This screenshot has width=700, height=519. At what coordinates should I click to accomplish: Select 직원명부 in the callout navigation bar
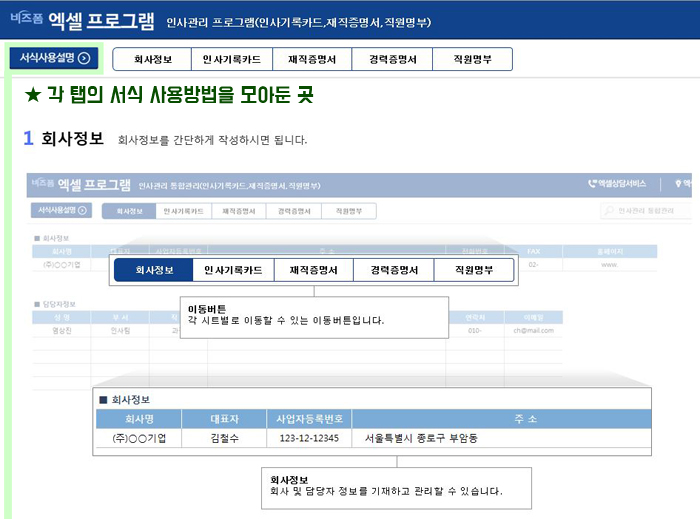474,270
